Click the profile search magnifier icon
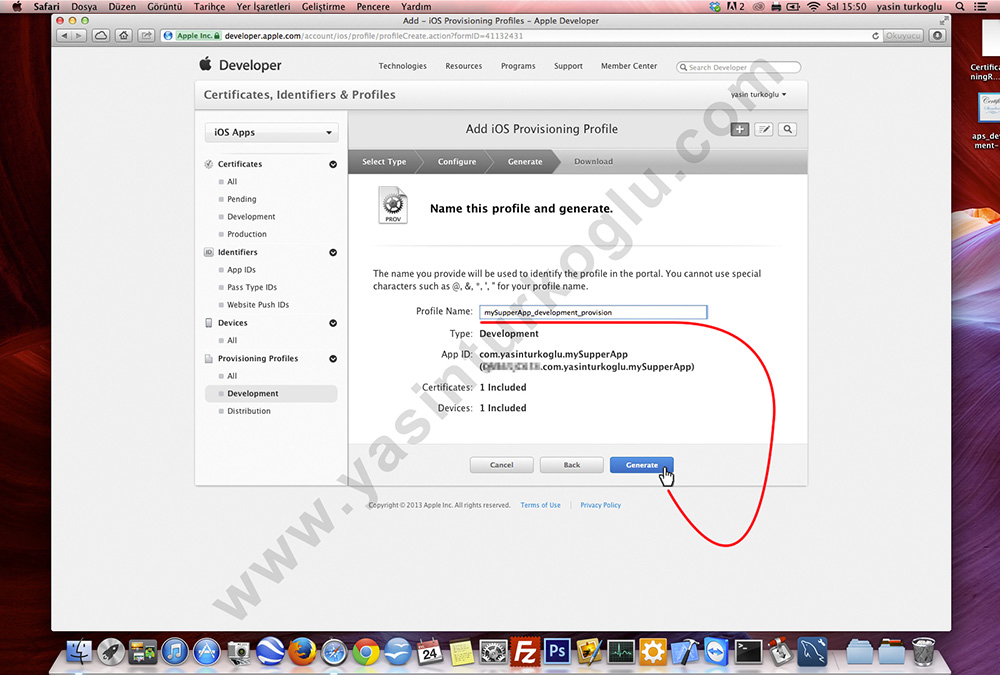Viewport: 1000px width, 675px height. (788, 130)
